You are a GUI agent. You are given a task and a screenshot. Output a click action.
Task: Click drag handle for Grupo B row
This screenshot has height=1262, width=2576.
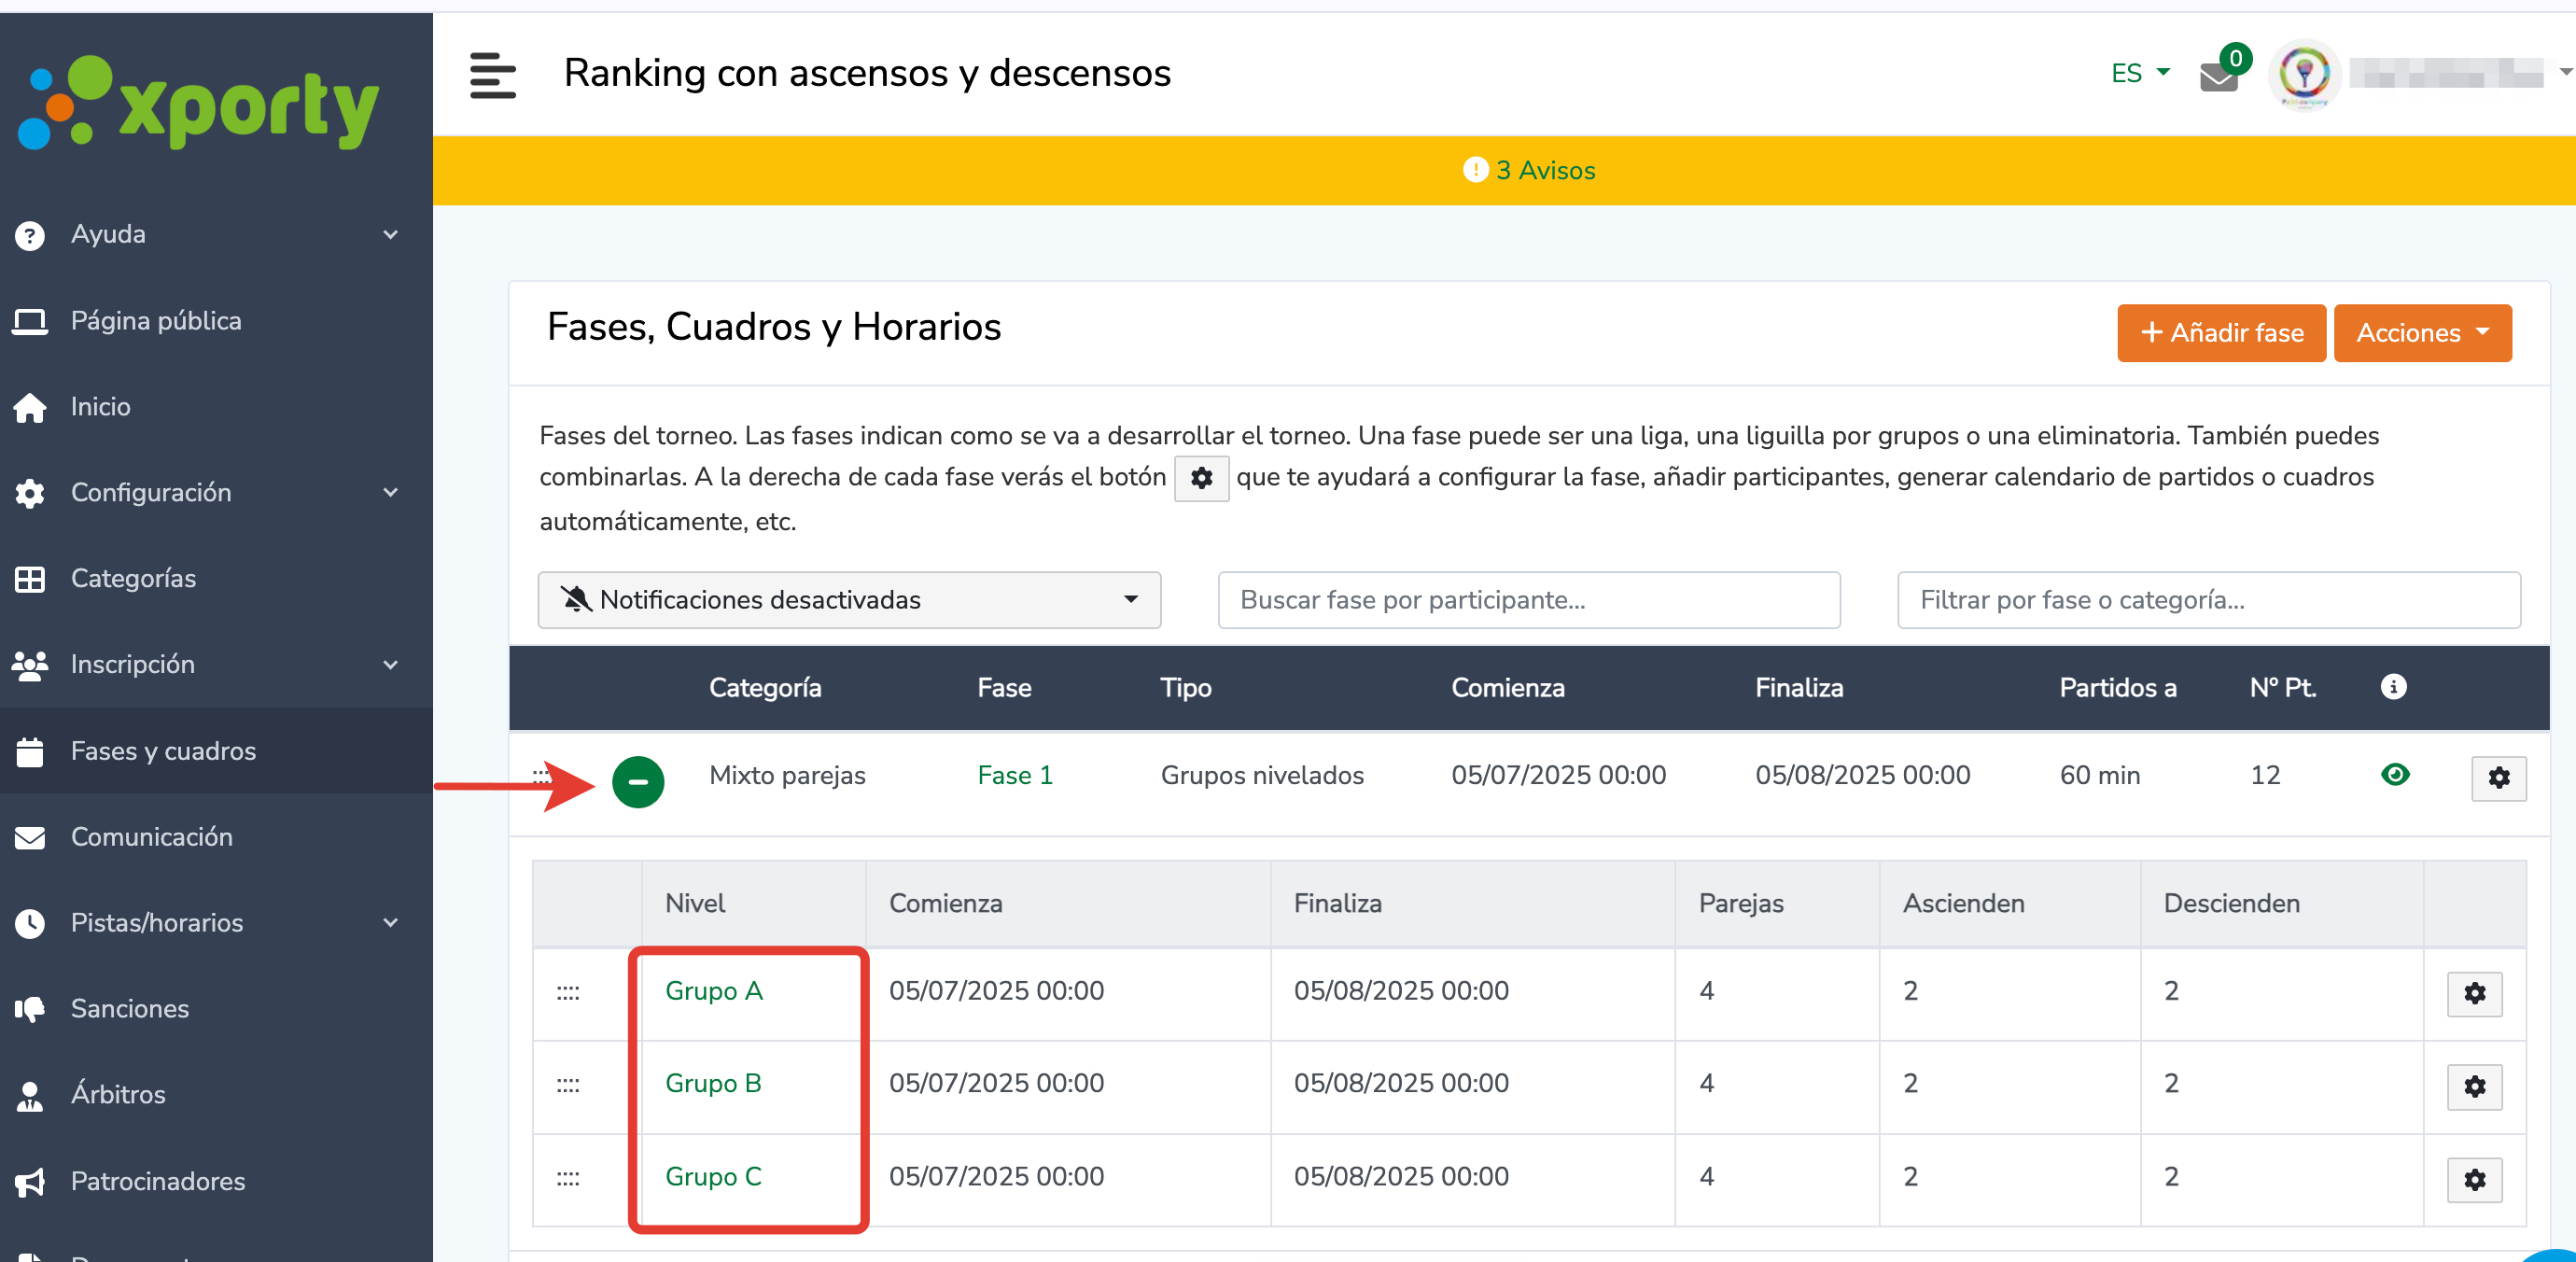(568, 1085)
